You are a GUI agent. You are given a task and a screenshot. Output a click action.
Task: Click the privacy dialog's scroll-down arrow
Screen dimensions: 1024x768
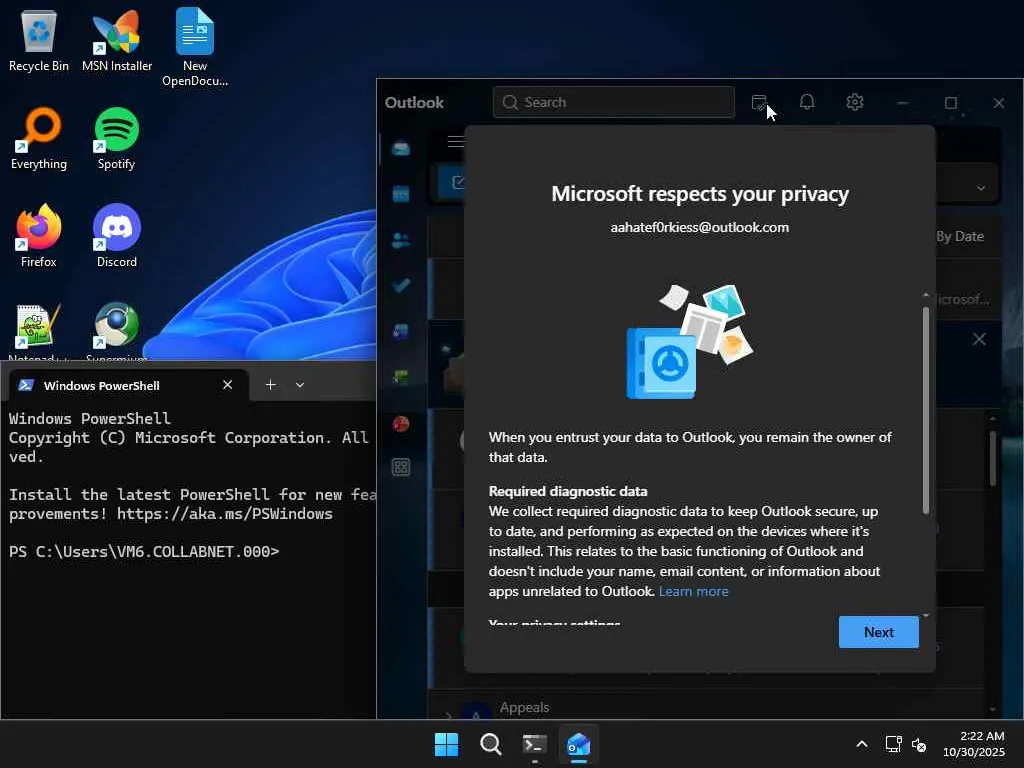[x=925, y=615]
